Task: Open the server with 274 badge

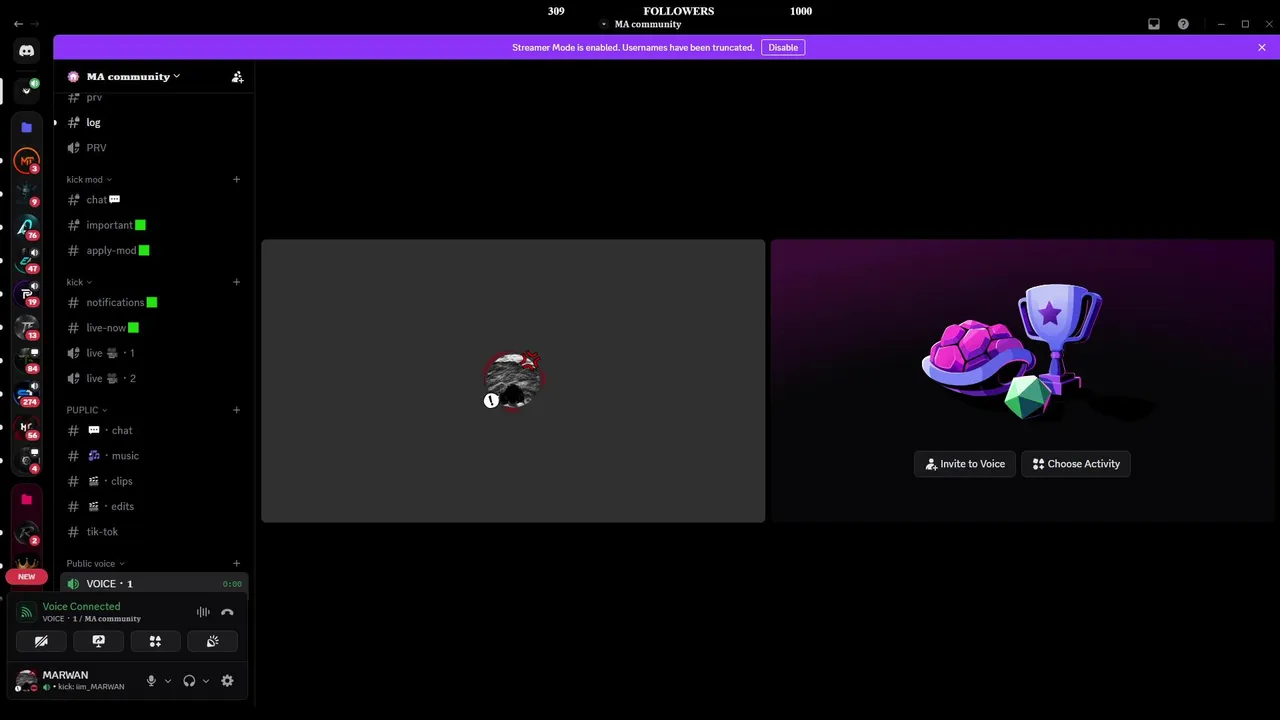Action: point(27,394)
